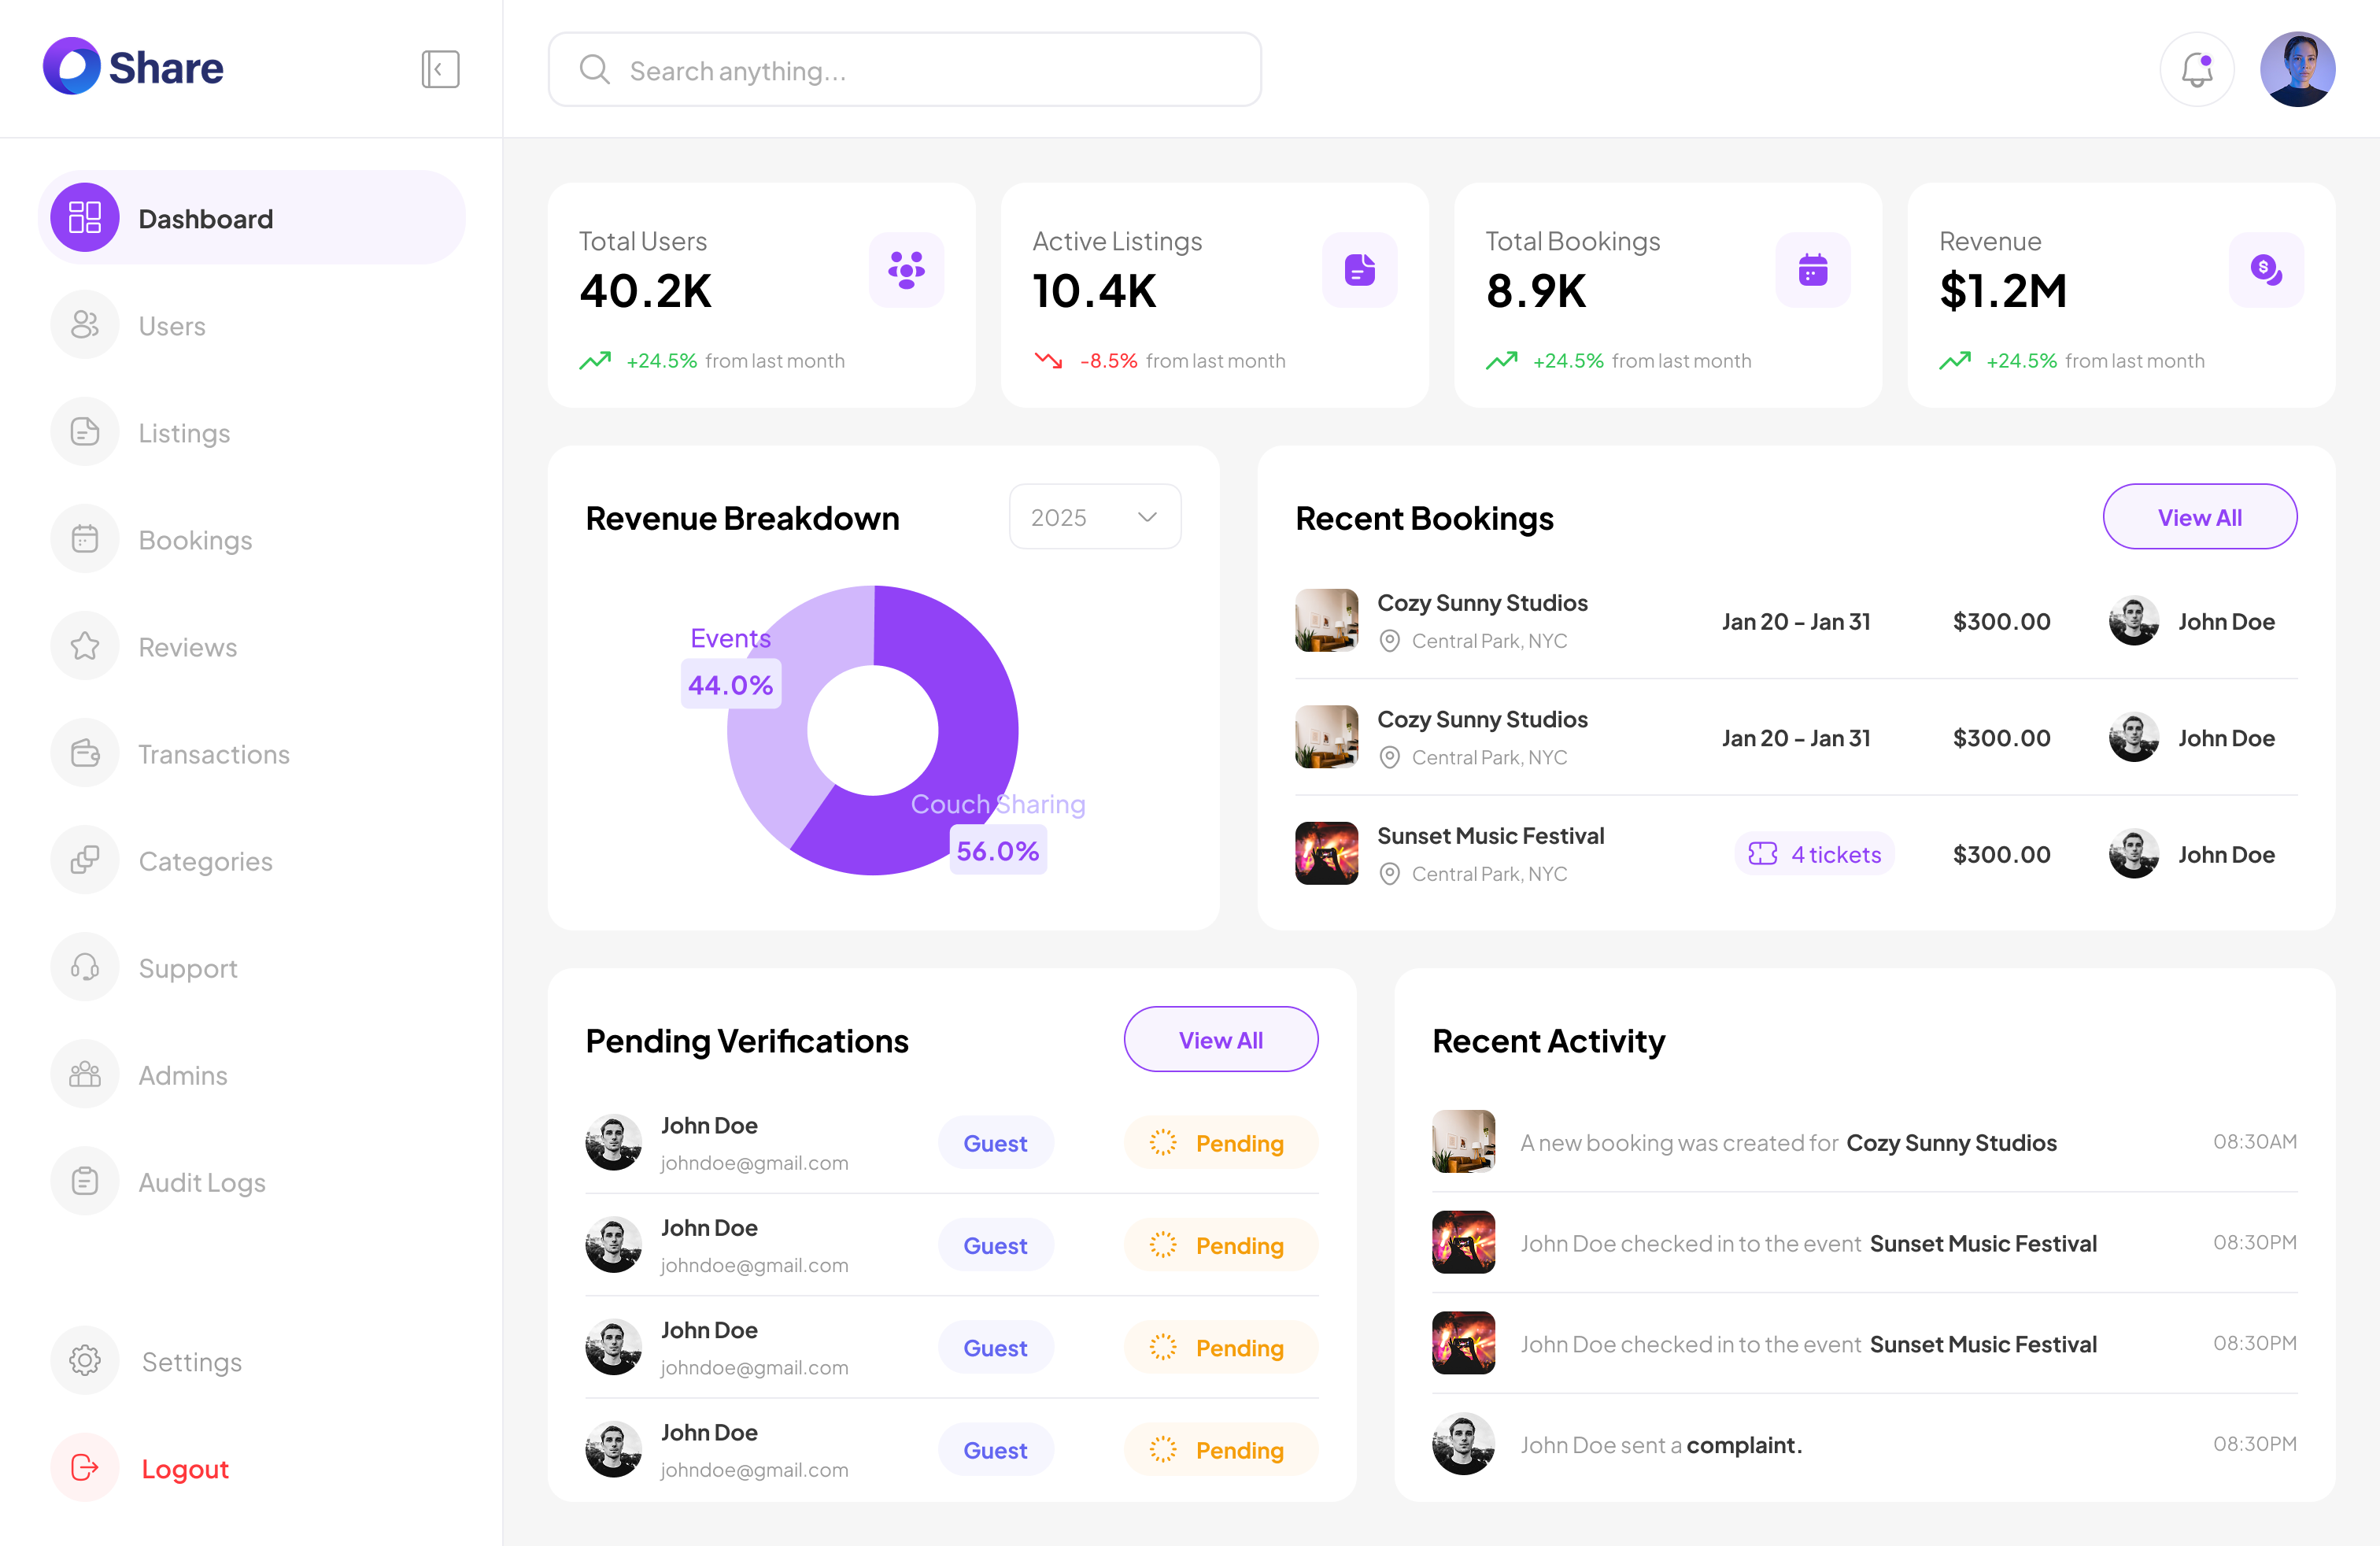
Task: Select the Audit Logs menu item
Action: pos(201,1181)
